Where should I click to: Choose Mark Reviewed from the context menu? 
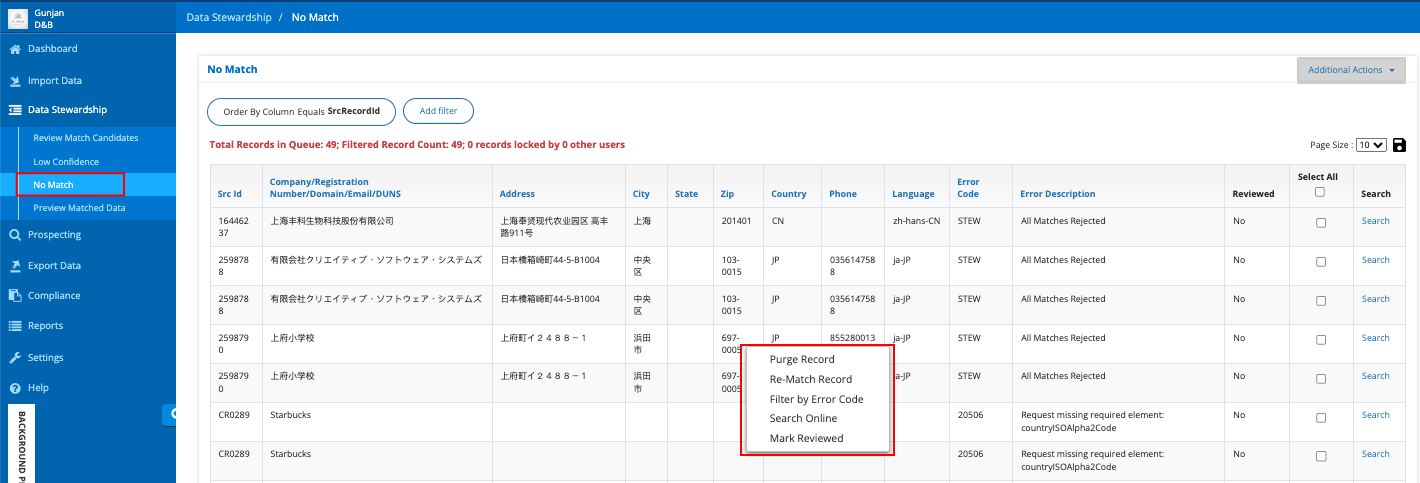pos(806,438)
